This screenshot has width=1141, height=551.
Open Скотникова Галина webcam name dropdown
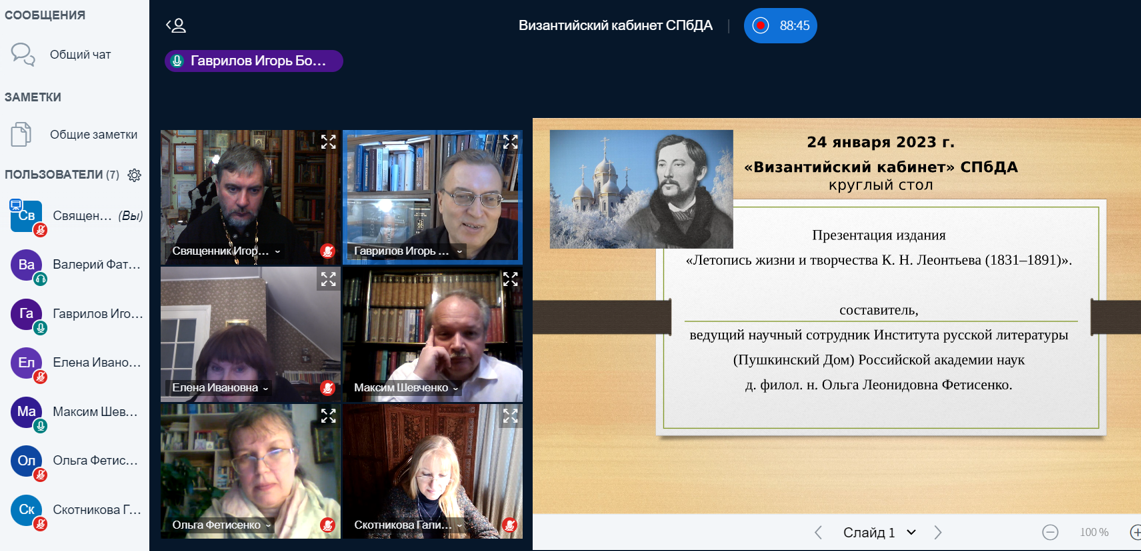click(x=407, y=525)
